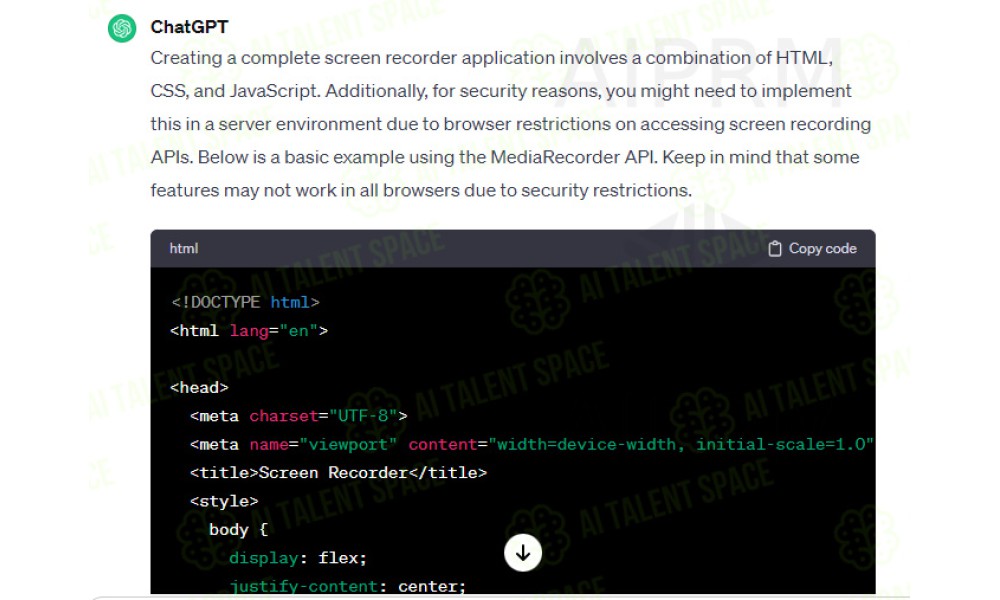
Task: Click the line starting 'features may not work'
Action: pos(421,191)
